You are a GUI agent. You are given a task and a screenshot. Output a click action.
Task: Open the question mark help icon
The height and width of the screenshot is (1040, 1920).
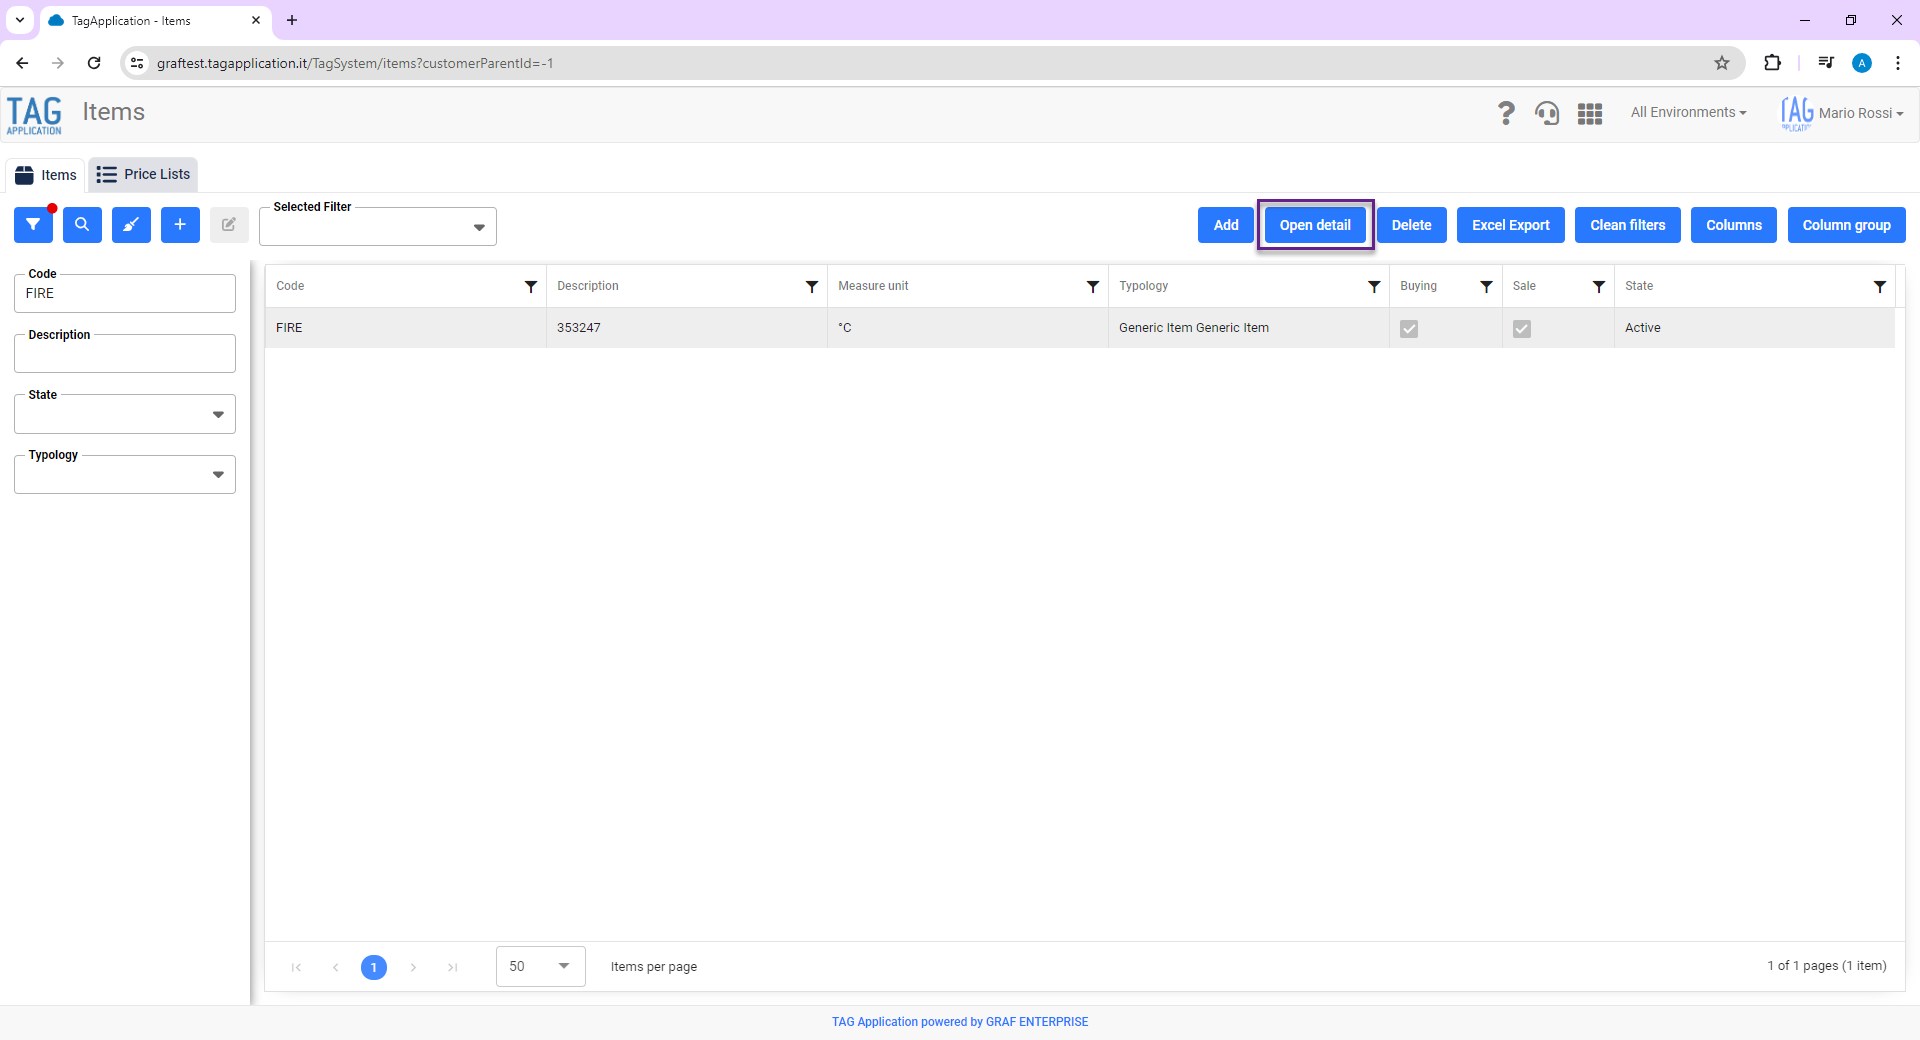click(x=1505, y=113)
